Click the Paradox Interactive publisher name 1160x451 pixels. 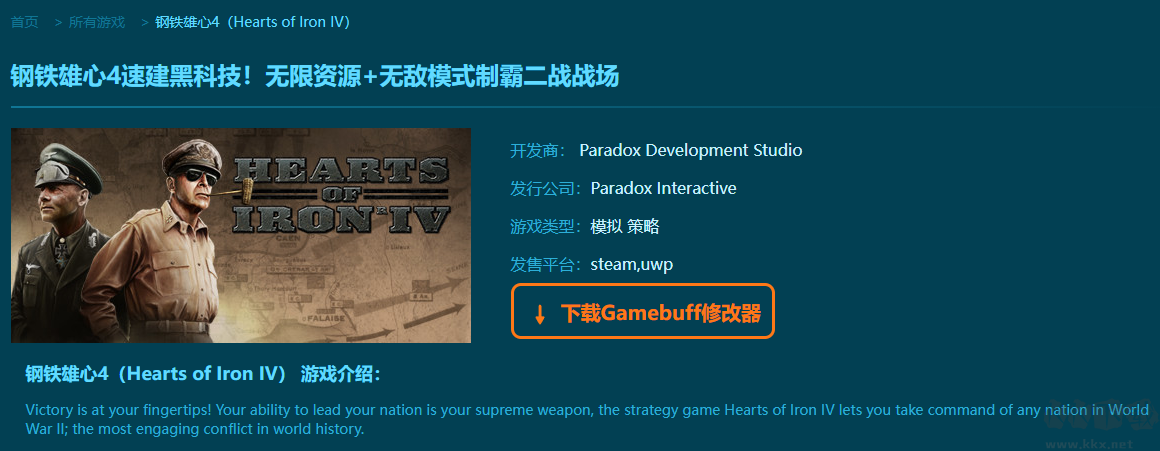664,189
